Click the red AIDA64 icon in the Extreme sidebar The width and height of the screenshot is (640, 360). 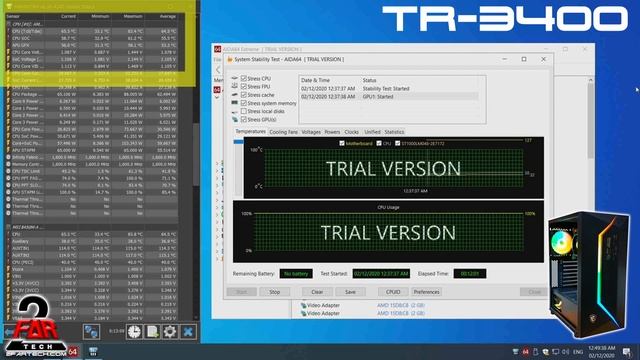pyautogui.click(x=217, y=89)
